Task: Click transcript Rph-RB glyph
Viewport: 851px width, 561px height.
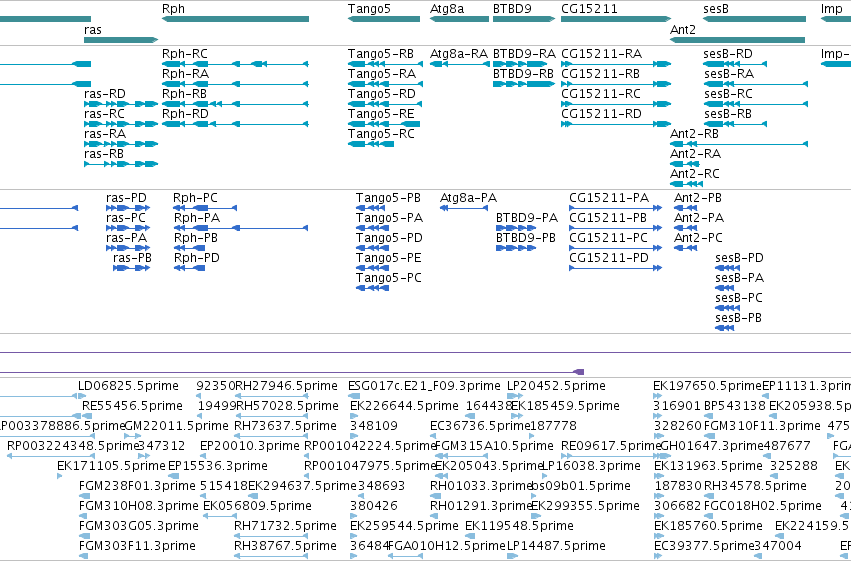Action: 235,104
